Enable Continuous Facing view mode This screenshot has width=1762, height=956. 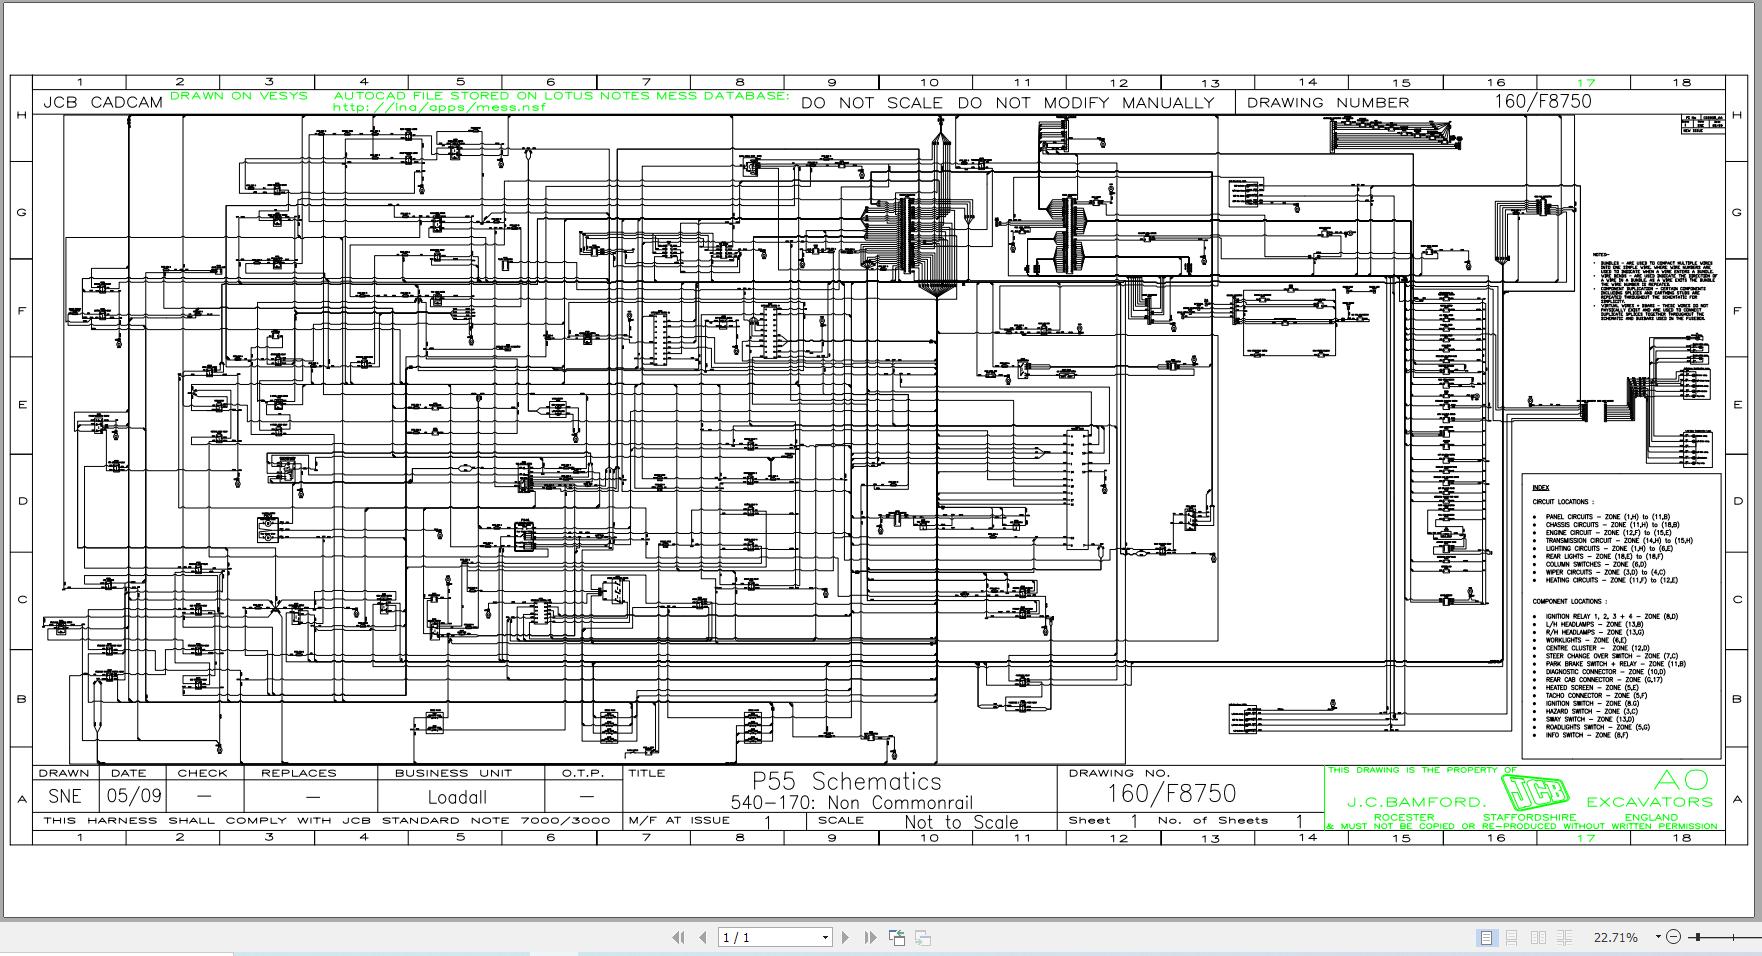(1564, 937)
